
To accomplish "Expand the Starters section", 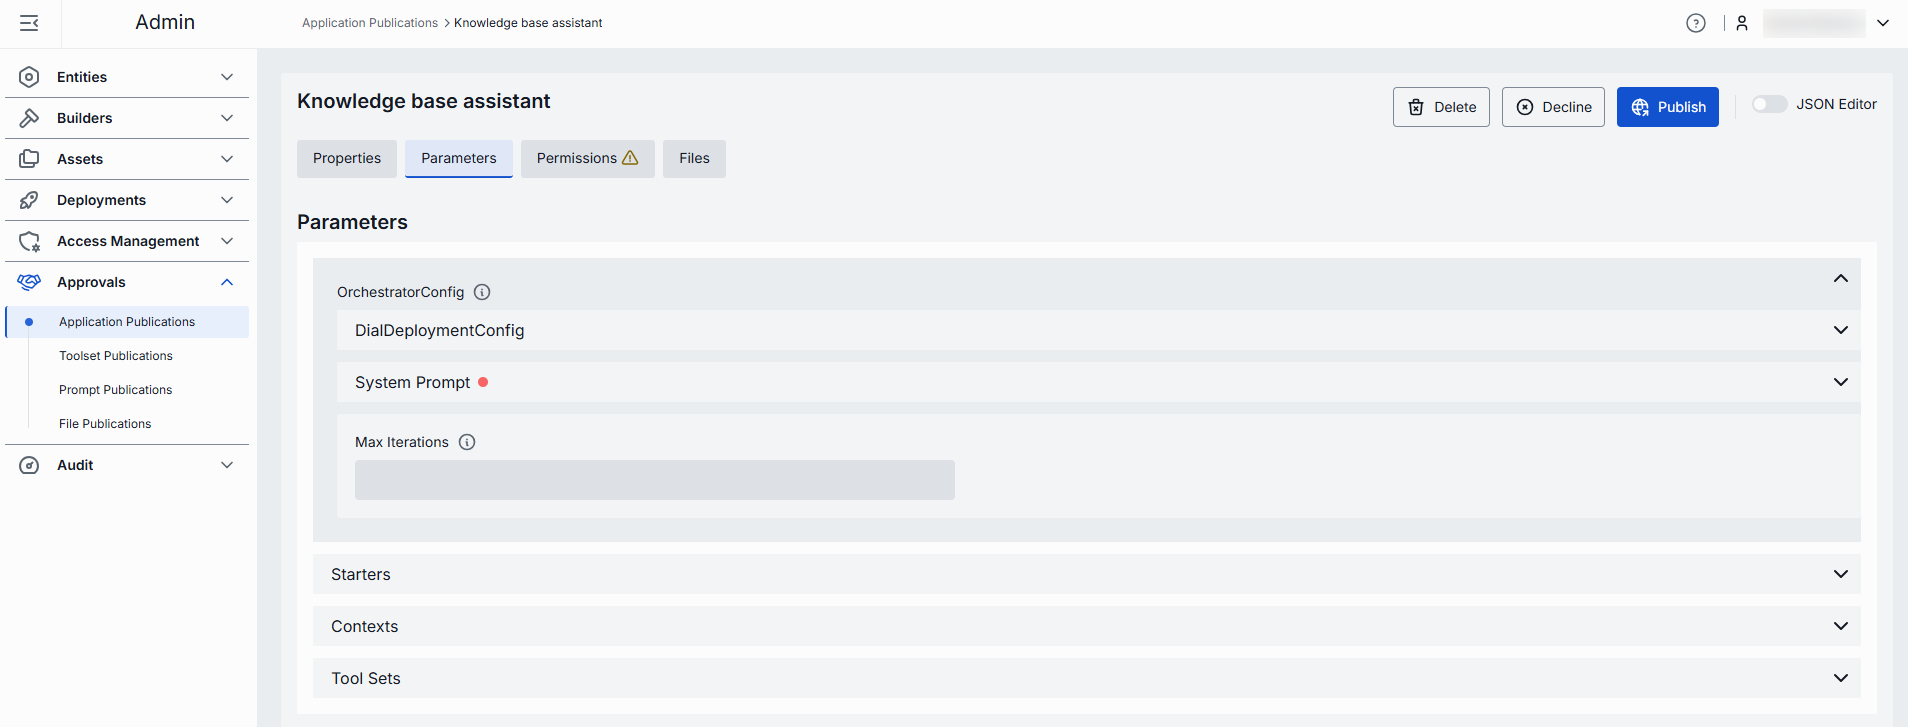I will coord(1840,574).
